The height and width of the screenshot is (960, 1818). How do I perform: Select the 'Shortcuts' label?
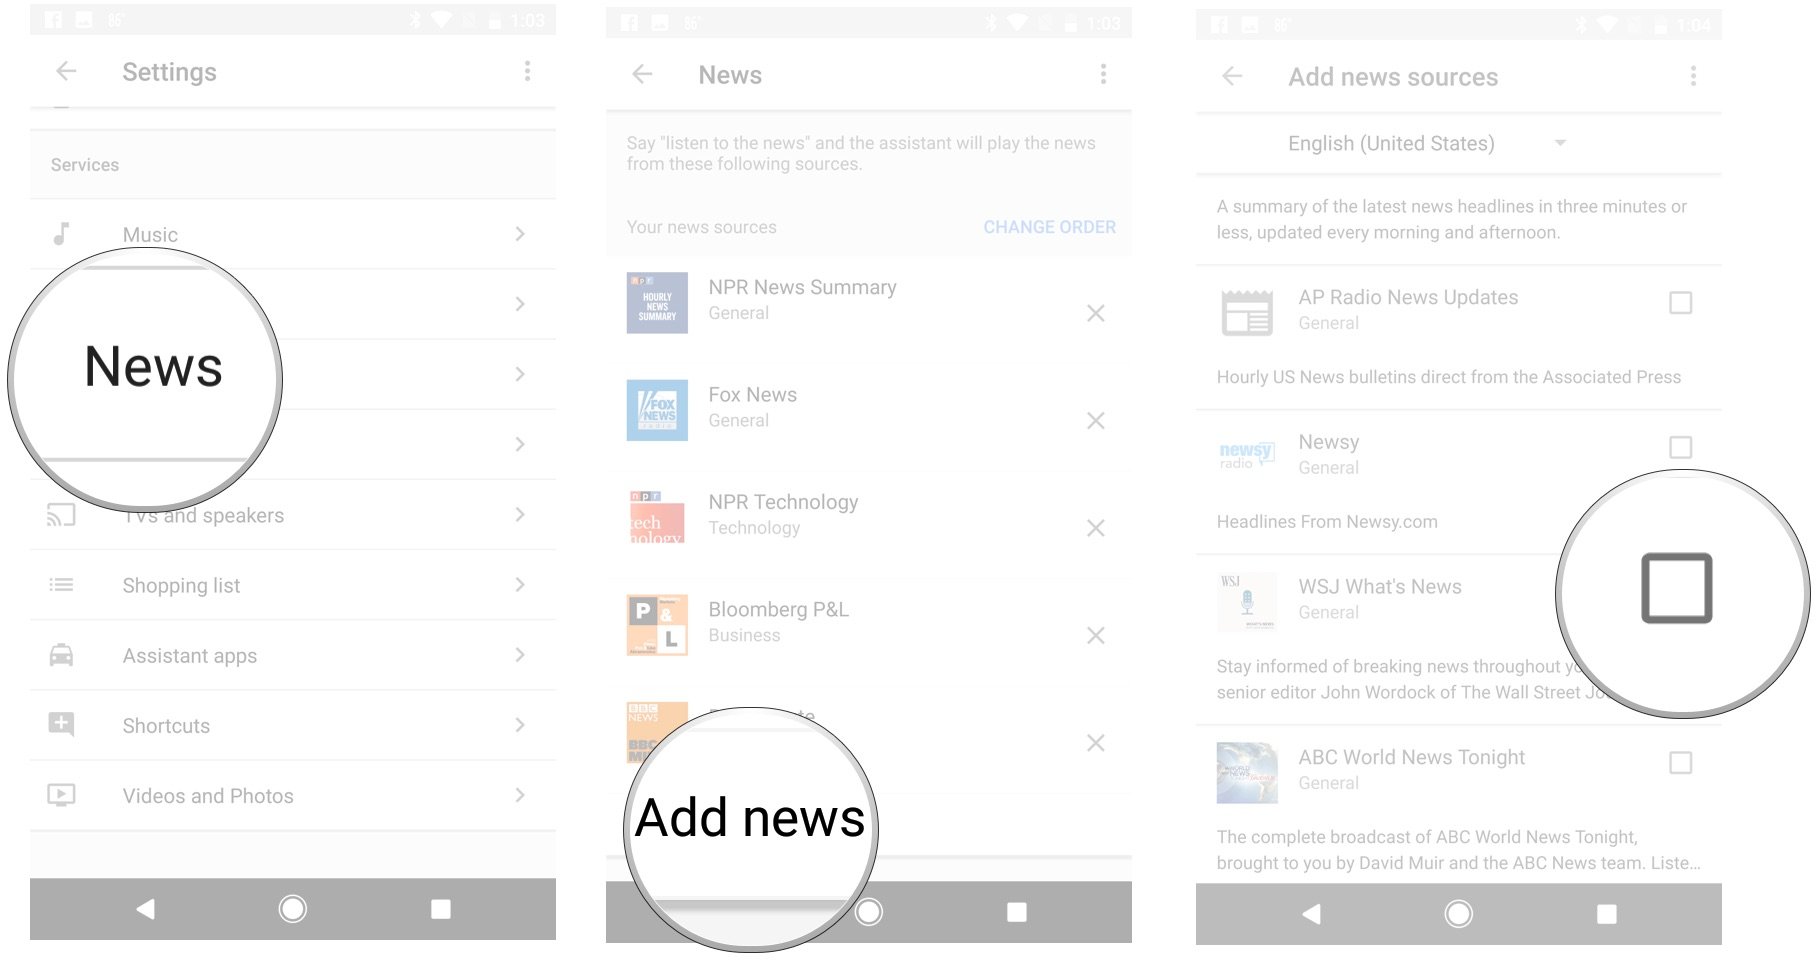166,726
